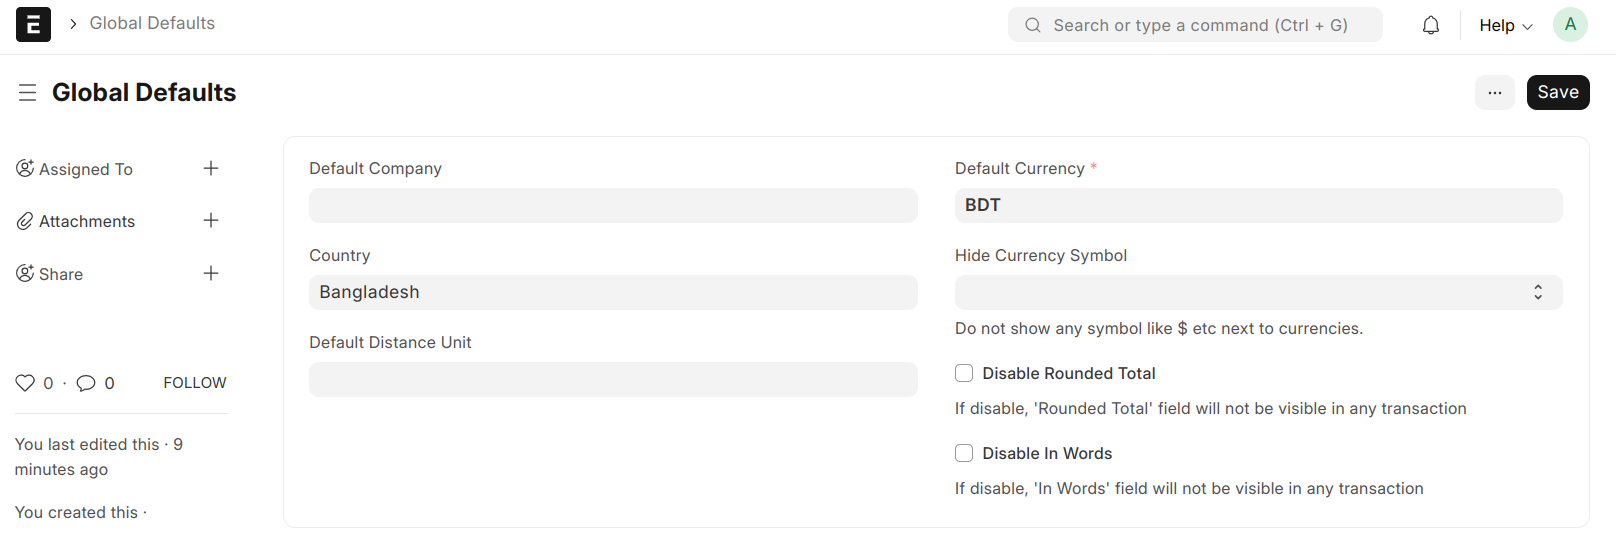Toggle the sidebar hamburger icon

(x=27, y=92)
